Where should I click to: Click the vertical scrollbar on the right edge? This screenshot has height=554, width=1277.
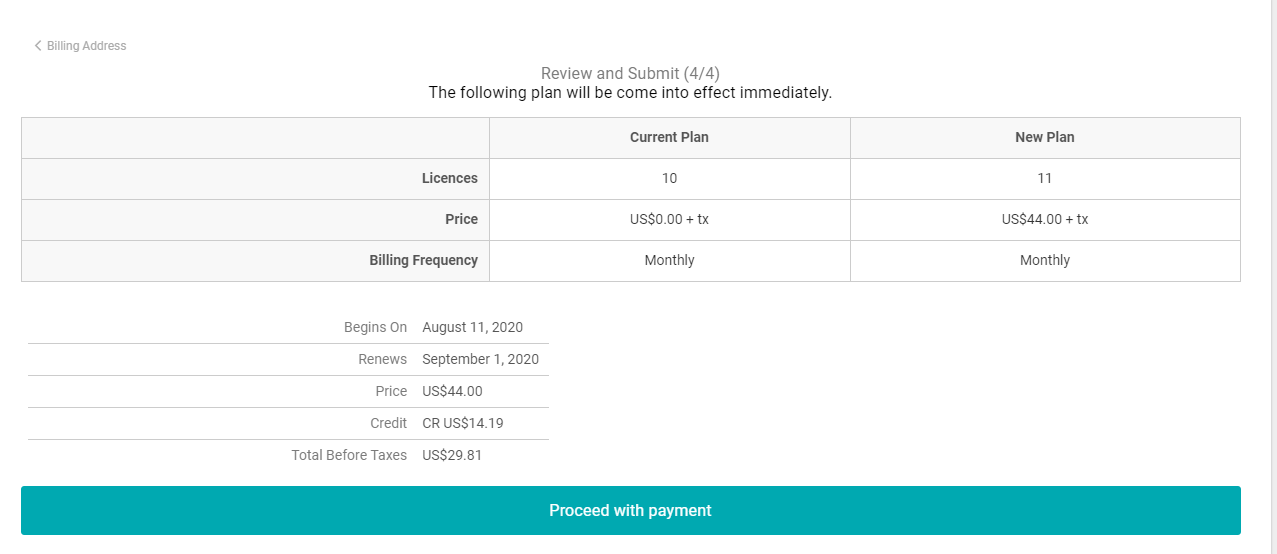[1269, 277]
